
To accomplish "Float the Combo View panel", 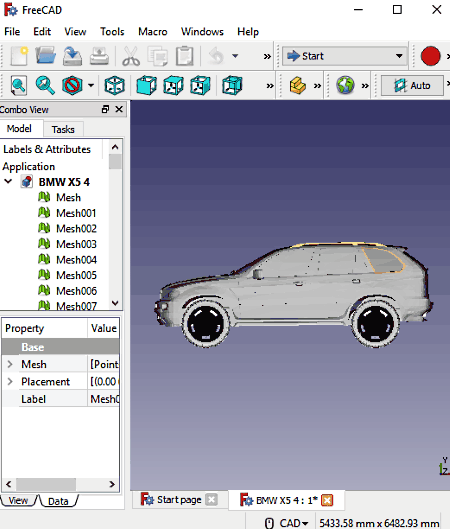I will pos(105,109).
